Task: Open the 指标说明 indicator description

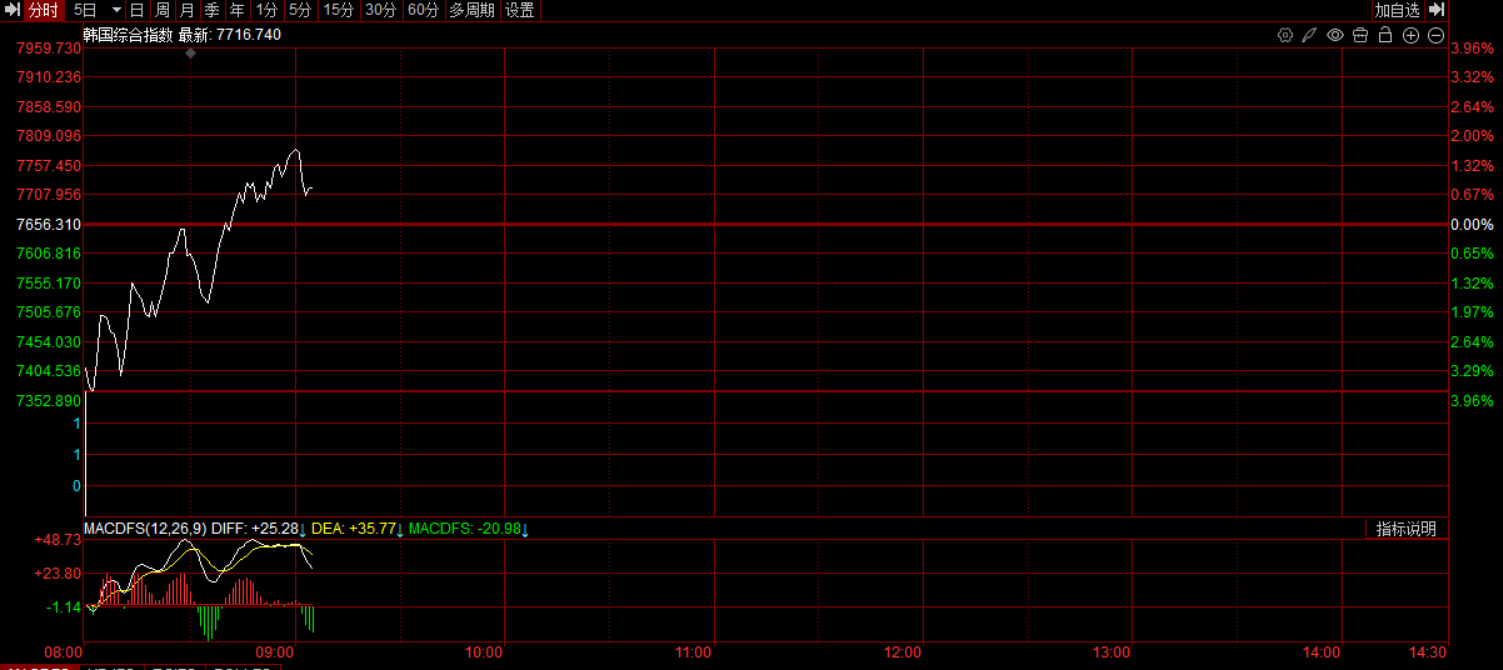Action: tap(1406, 529)
